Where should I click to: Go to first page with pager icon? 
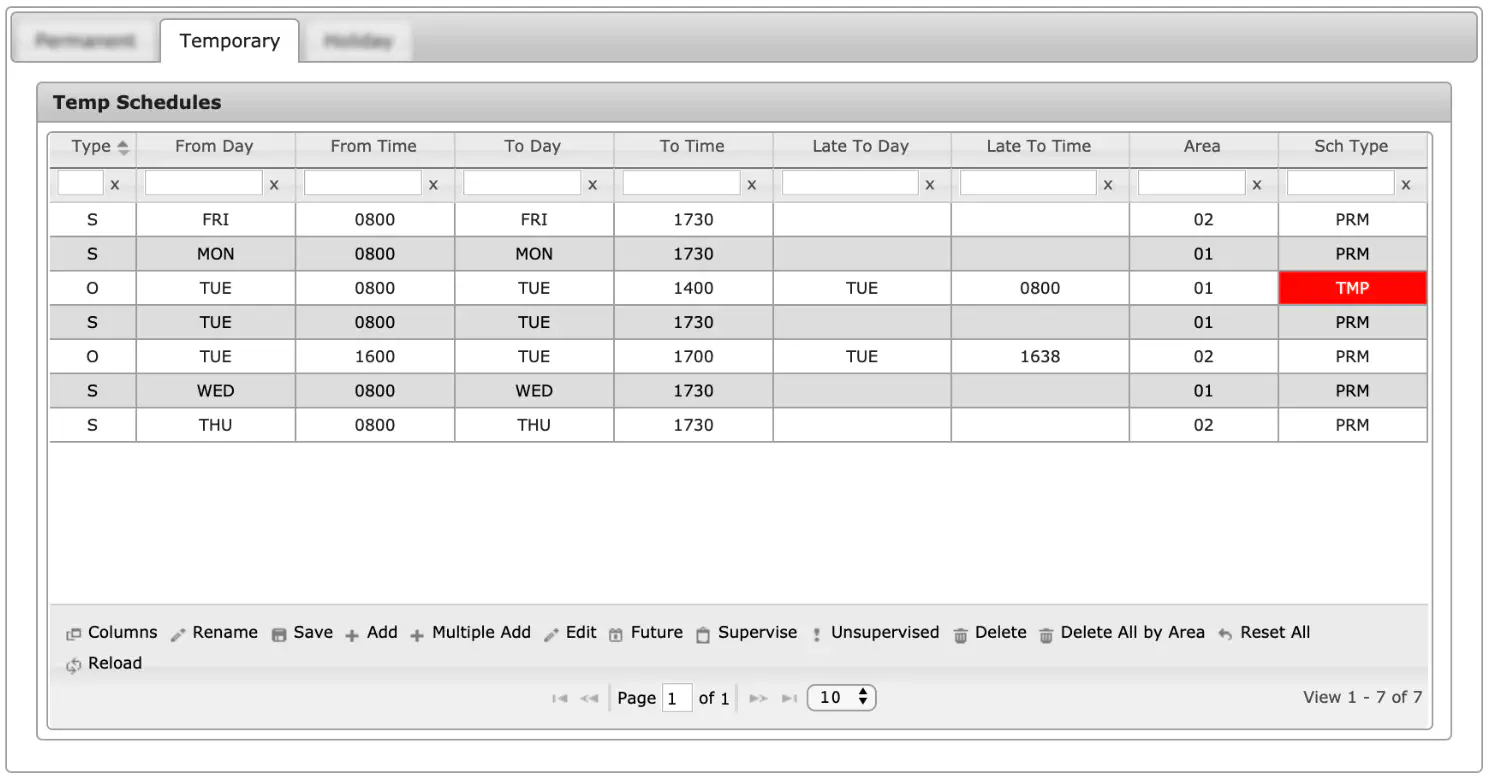(560, 698)
